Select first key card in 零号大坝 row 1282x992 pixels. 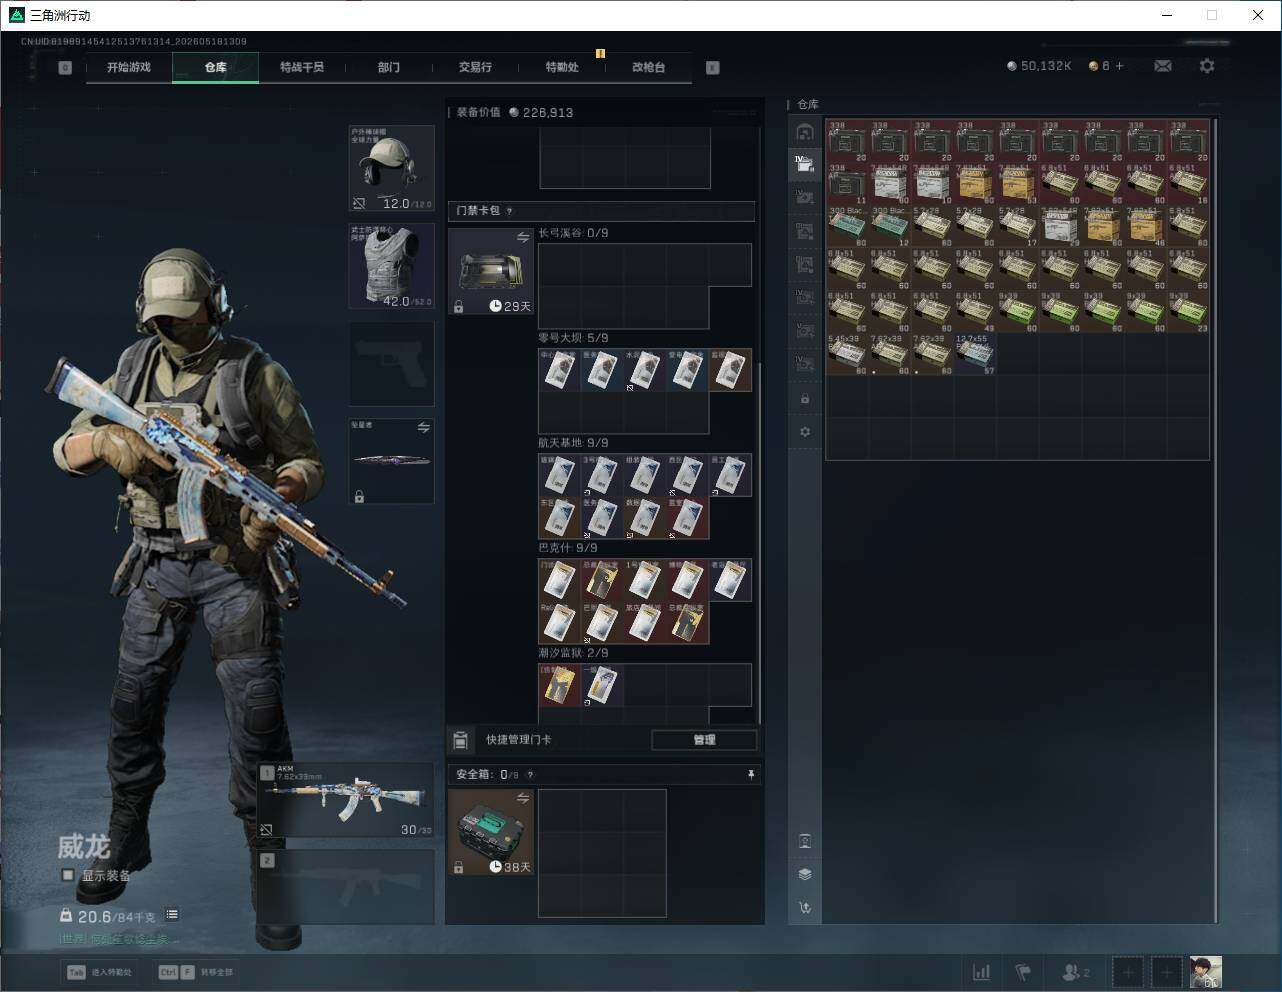tap(559, 370)
